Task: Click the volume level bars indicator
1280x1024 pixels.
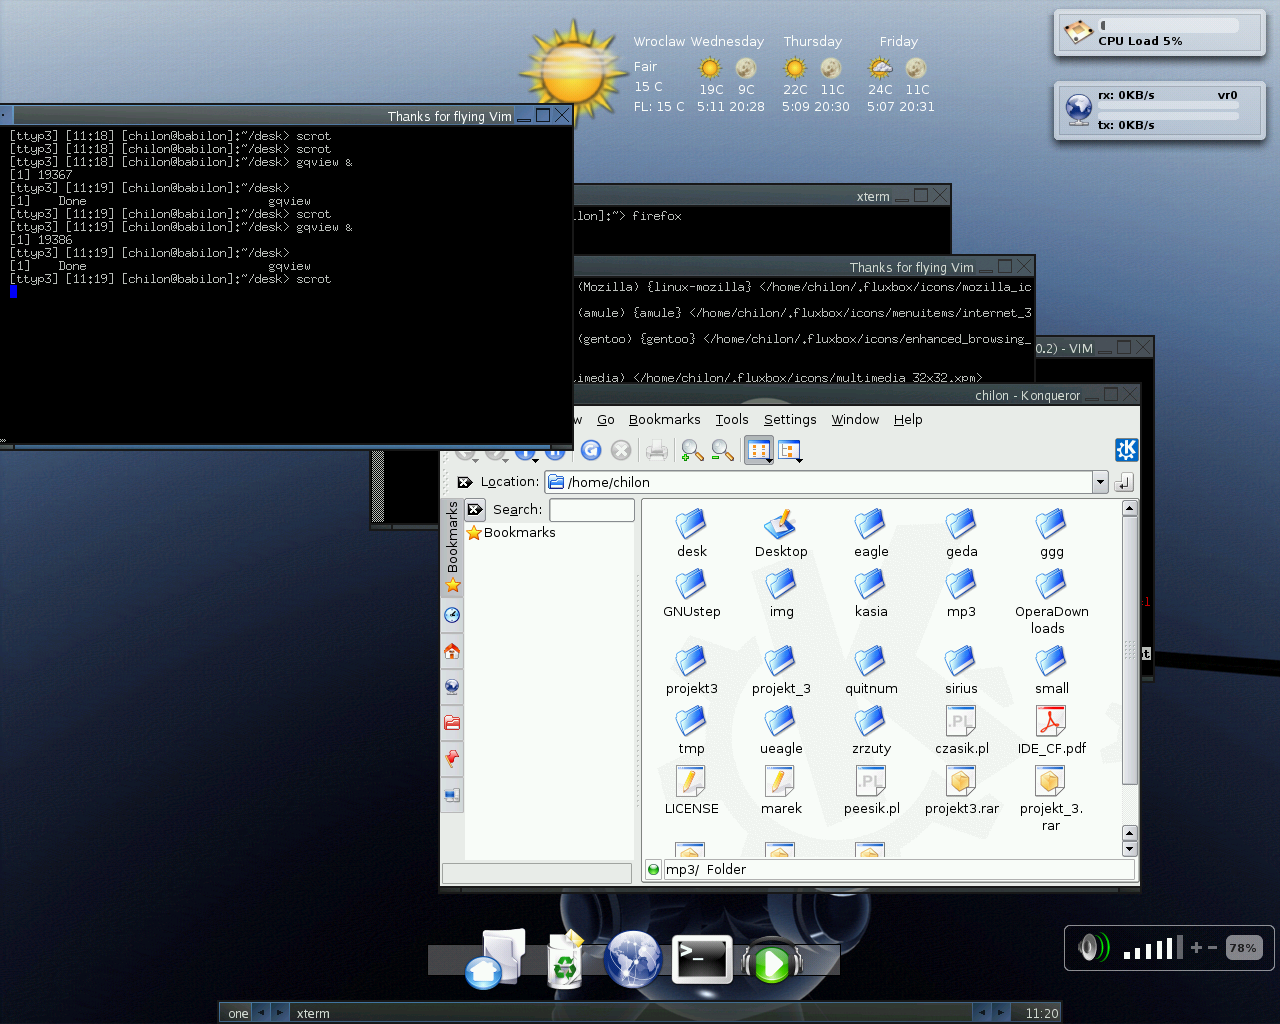Action: coord(1152,948)
